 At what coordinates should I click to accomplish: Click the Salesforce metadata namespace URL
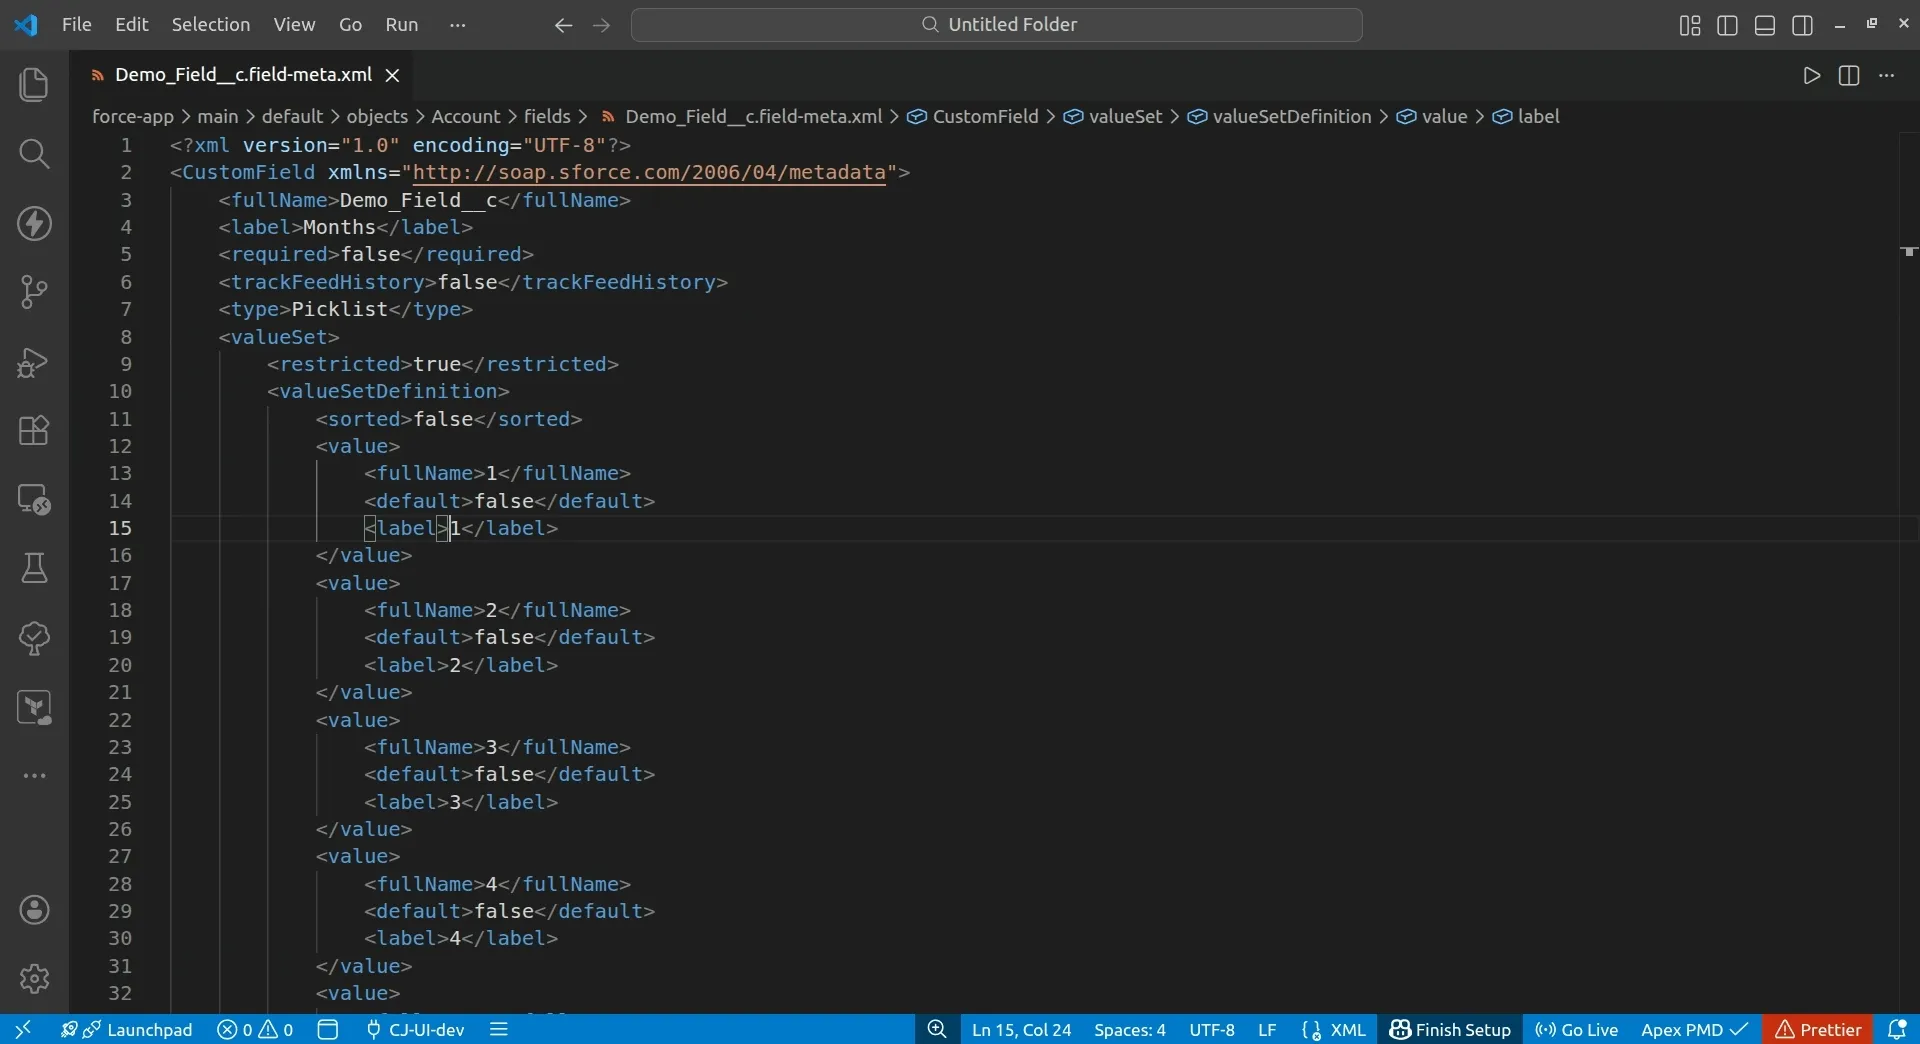click(649, 173)
